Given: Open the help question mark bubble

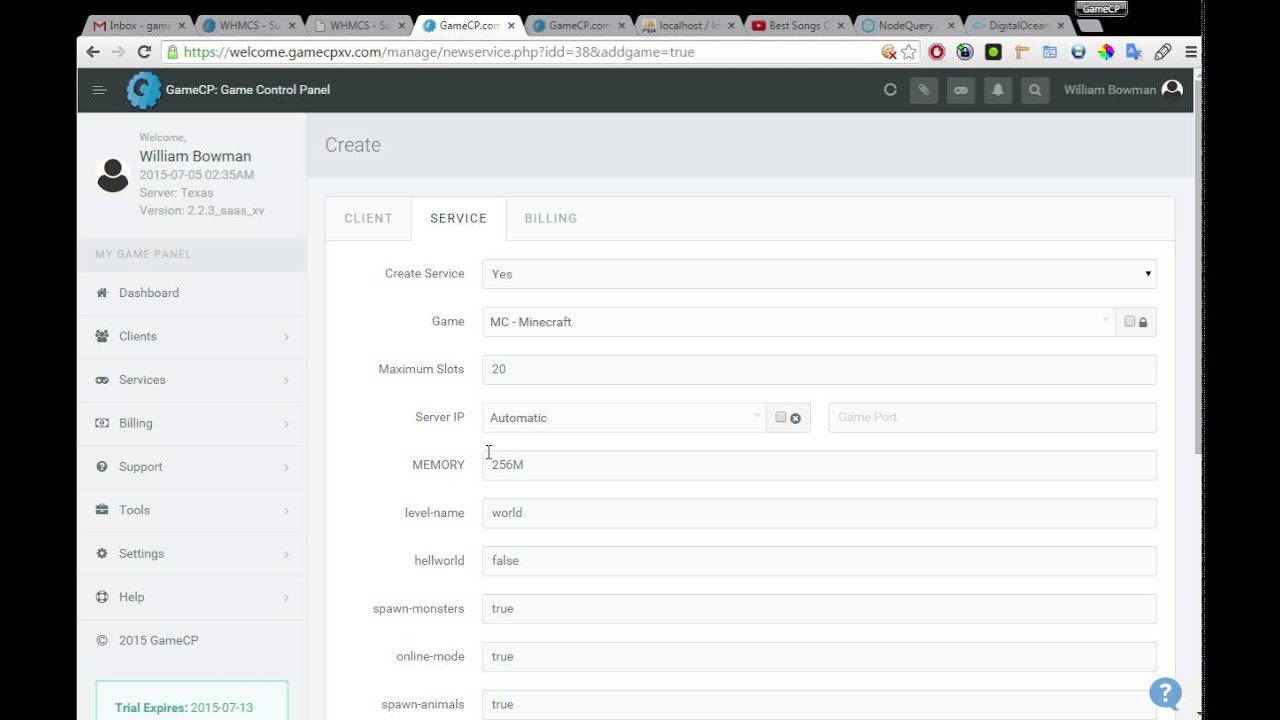Looking at the screenshot, I should [1165, 693].
